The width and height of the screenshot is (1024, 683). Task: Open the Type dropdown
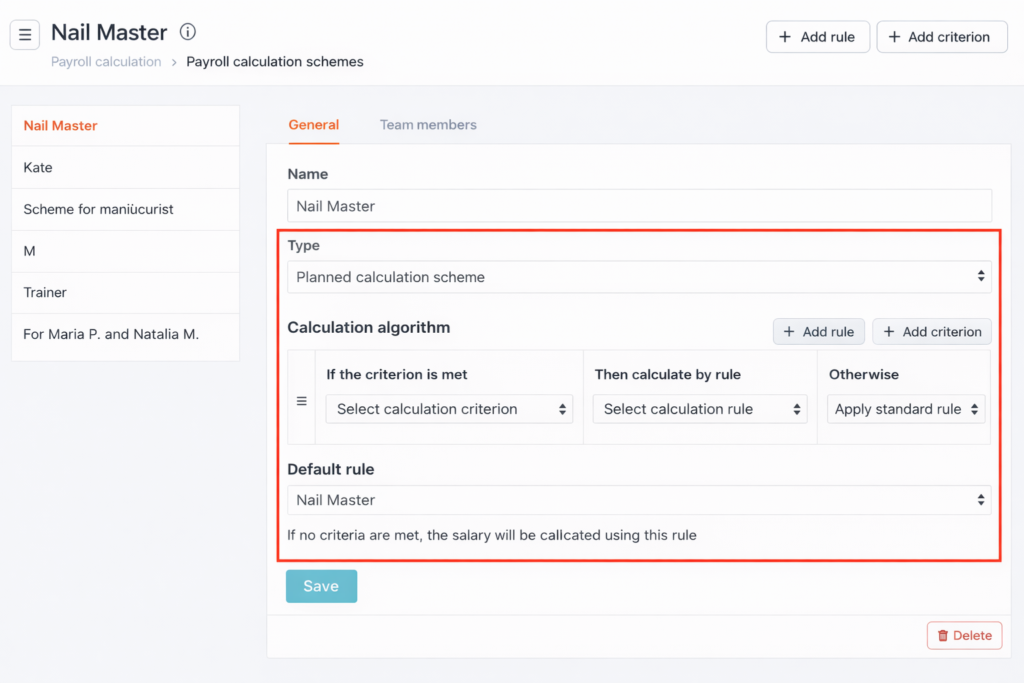pos(639,277)
